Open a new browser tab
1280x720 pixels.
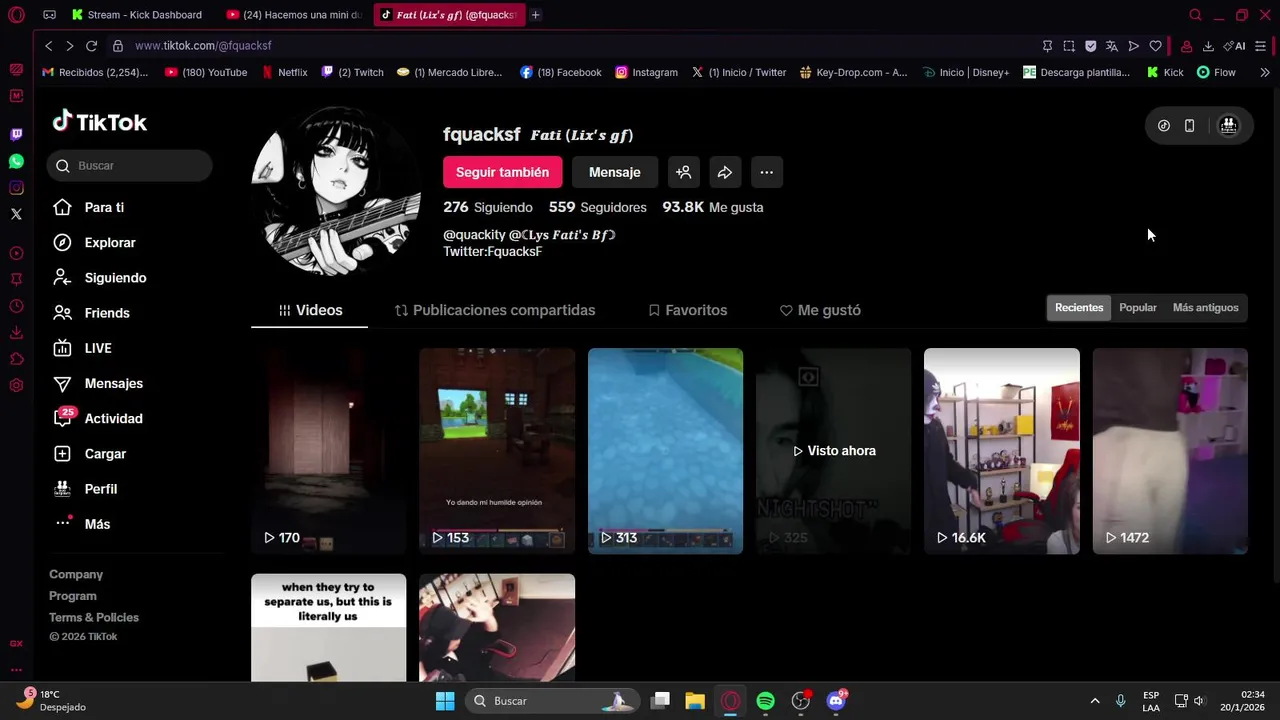(x=535, y=15)
